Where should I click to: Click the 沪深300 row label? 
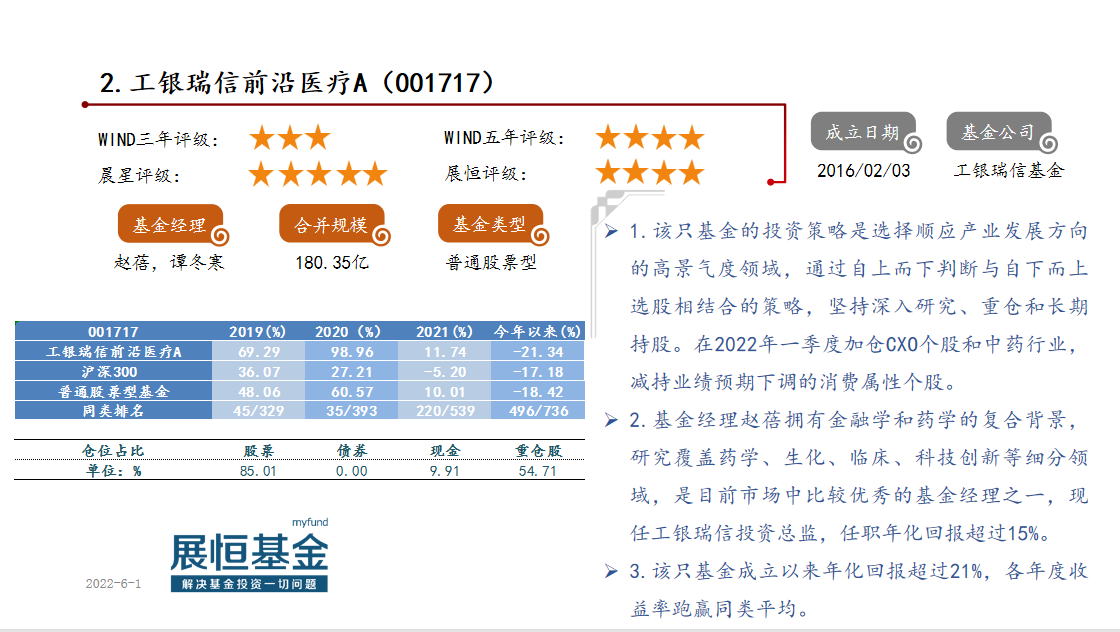point(114,371)
